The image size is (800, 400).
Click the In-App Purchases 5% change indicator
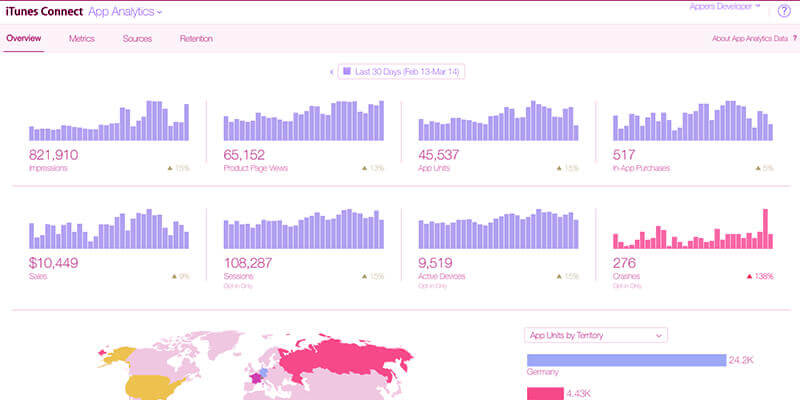point(764,168)
